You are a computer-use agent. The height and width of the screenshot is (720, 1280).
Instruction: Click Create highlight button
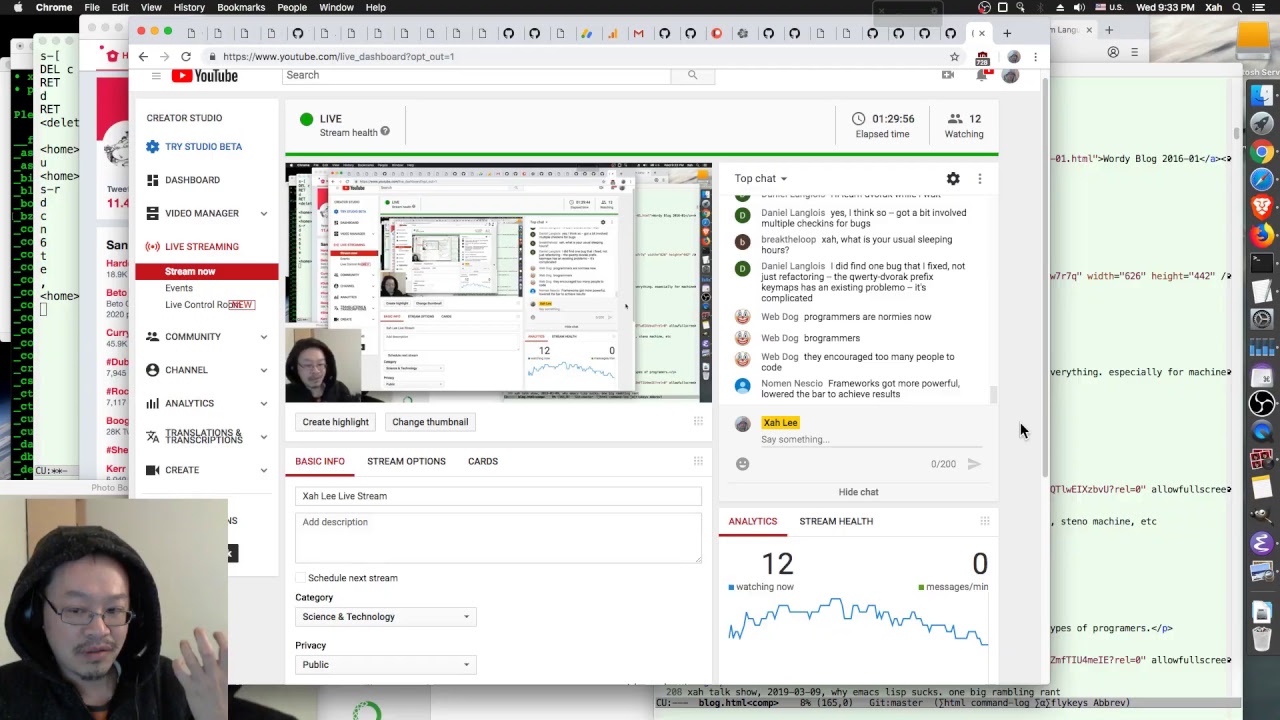tap(336, 422)
